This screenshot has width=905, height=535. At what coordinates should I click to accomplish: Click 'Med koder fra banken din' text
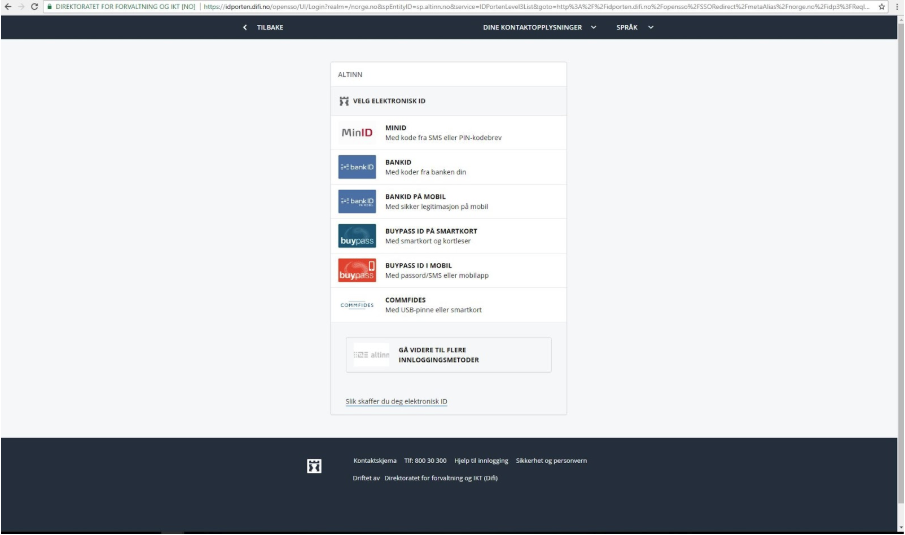[425, 172]
